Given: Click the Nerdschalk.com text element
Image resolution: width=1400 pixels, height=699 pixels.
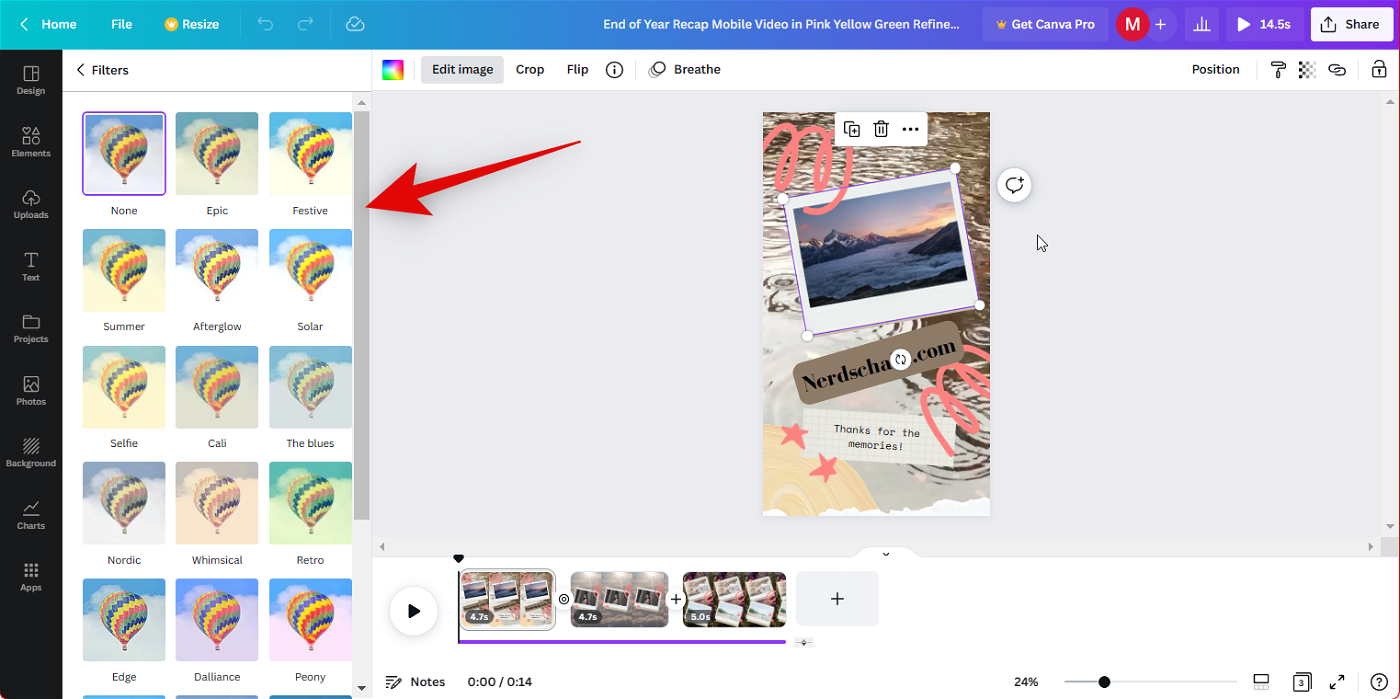Looking at the screenshot, I should (x=879, y=363).
